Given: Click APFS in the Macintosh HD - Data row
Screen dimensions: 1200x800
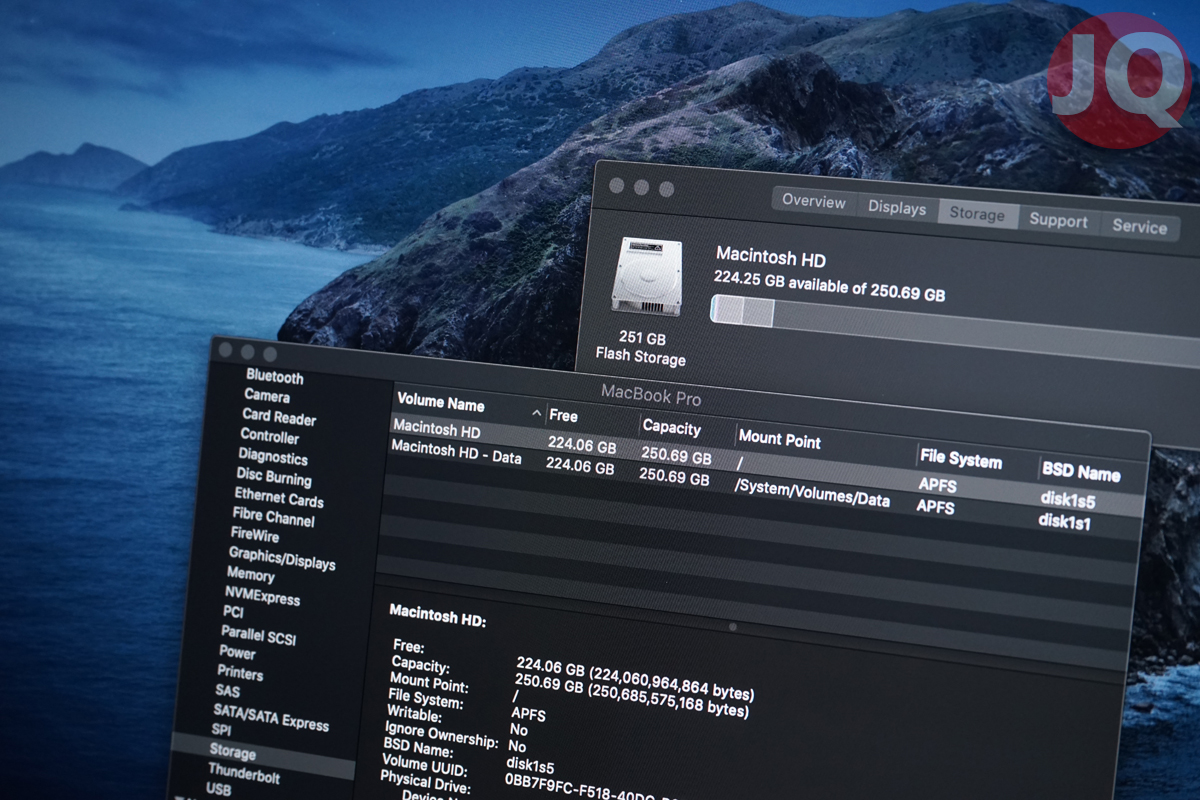Looking at the screenshot, I should [x=936, y=507].
